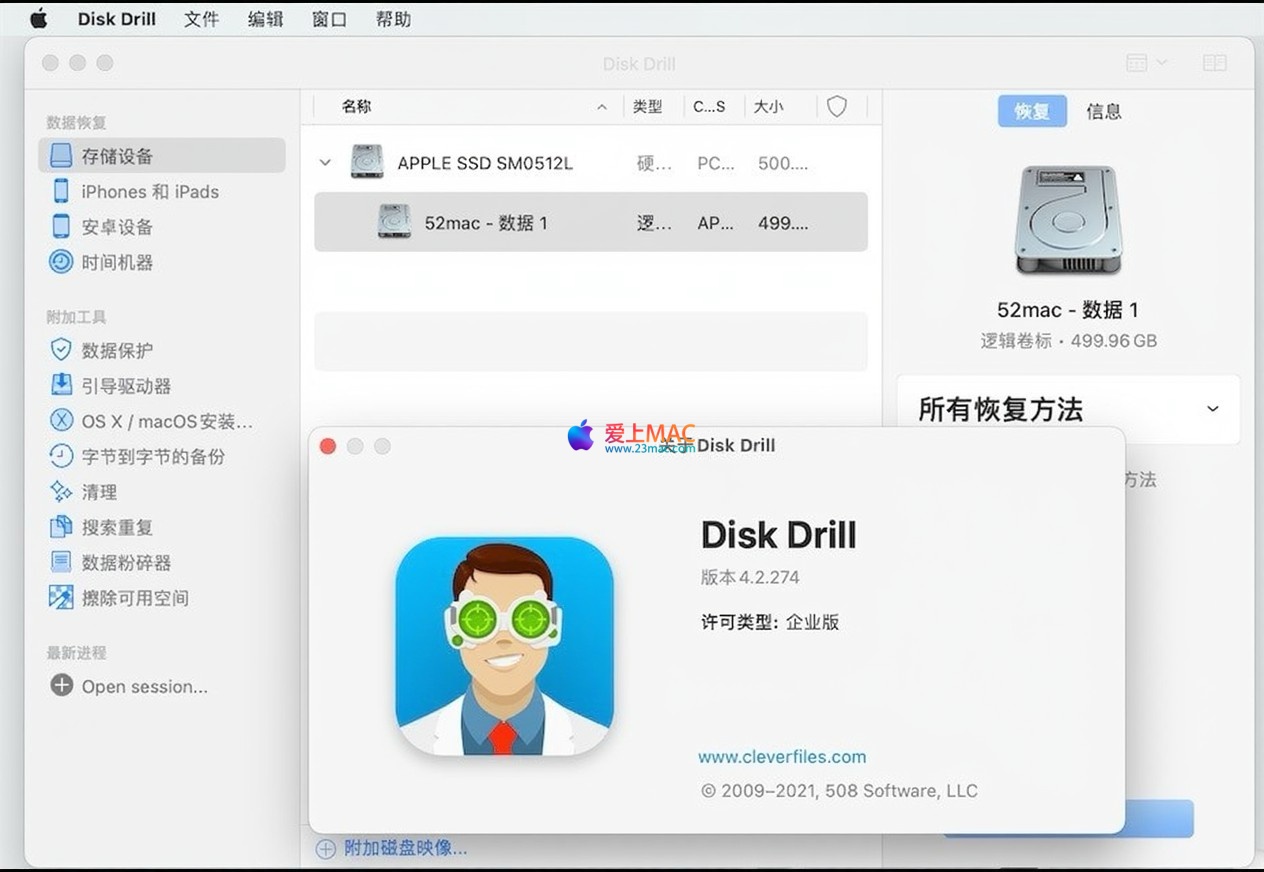This screenshot has width=1264, height=872.
Task: Open Android devices (安卓设备) section
Action: [117, 227]
